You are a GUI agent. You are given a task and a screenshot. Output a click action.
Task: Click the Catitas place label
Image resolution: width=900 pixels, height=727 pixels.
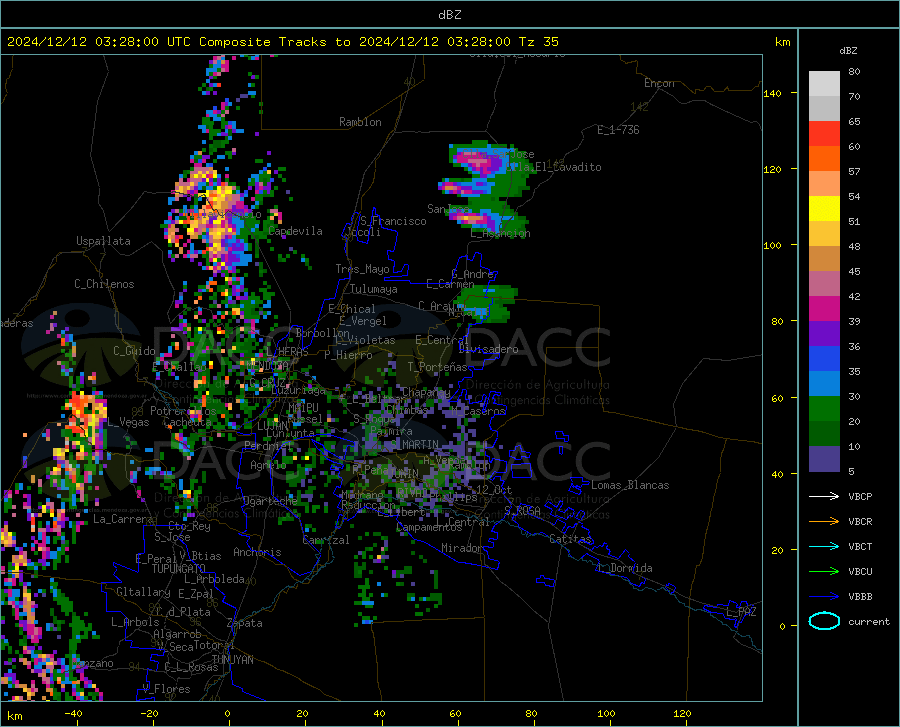coord(570,539)
